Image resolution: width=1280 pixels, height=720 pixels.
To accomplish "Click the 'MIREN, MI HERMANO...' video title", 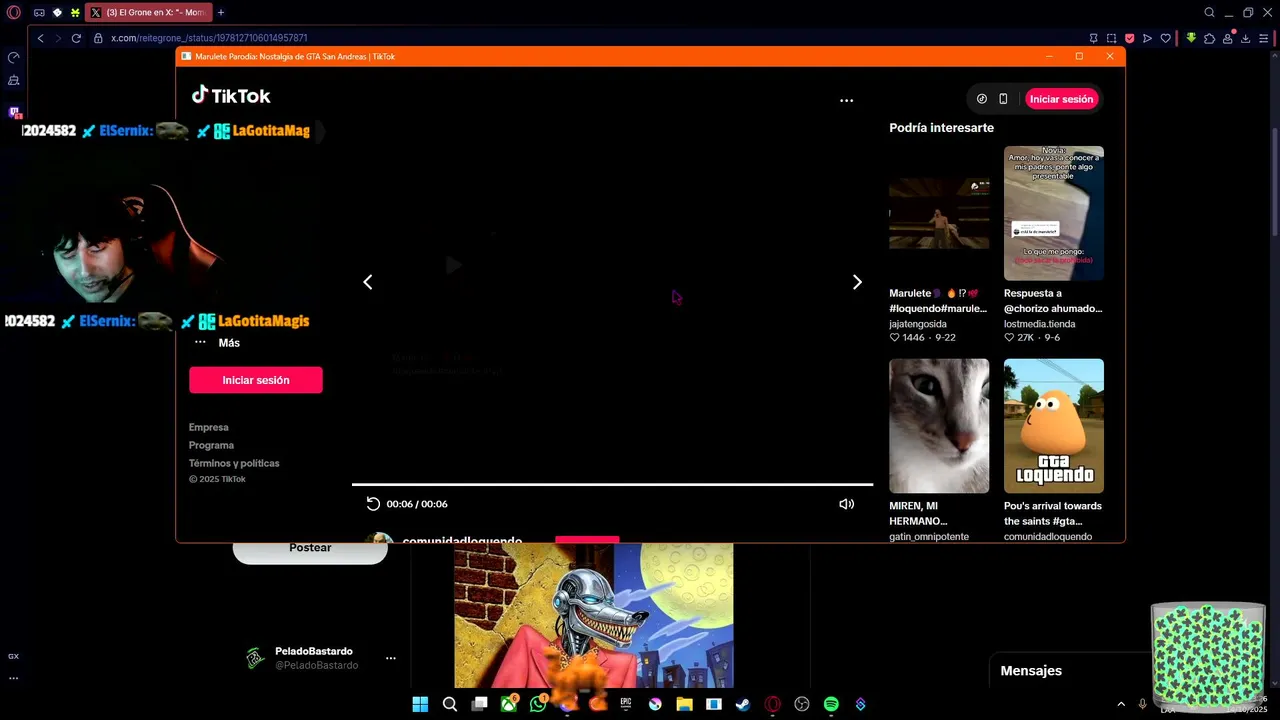I will (x=918, y=513).
